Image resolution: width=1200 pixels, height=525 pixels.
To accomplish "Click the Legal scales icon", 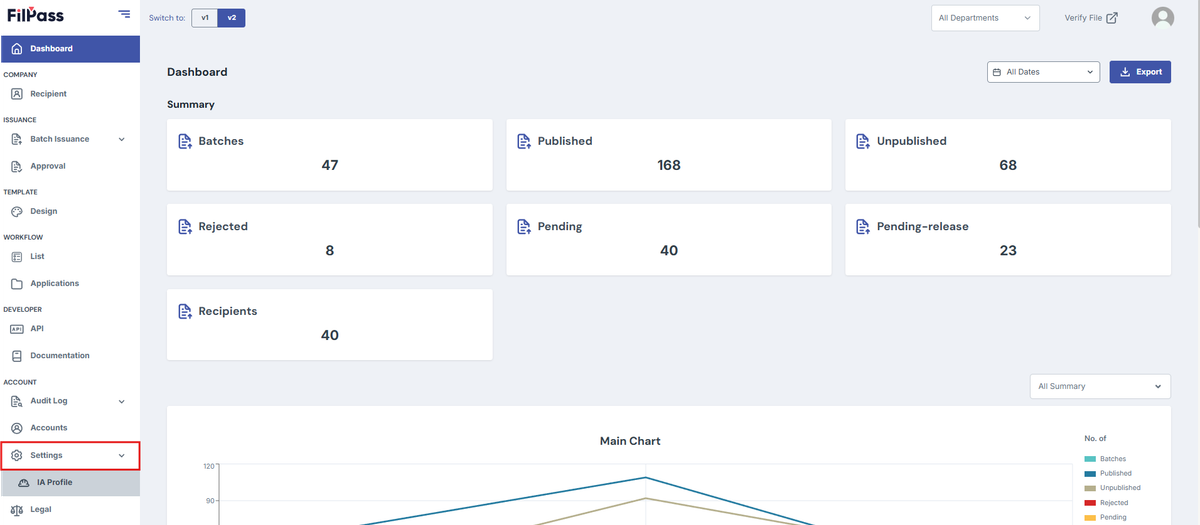I will tap(16, 509).
